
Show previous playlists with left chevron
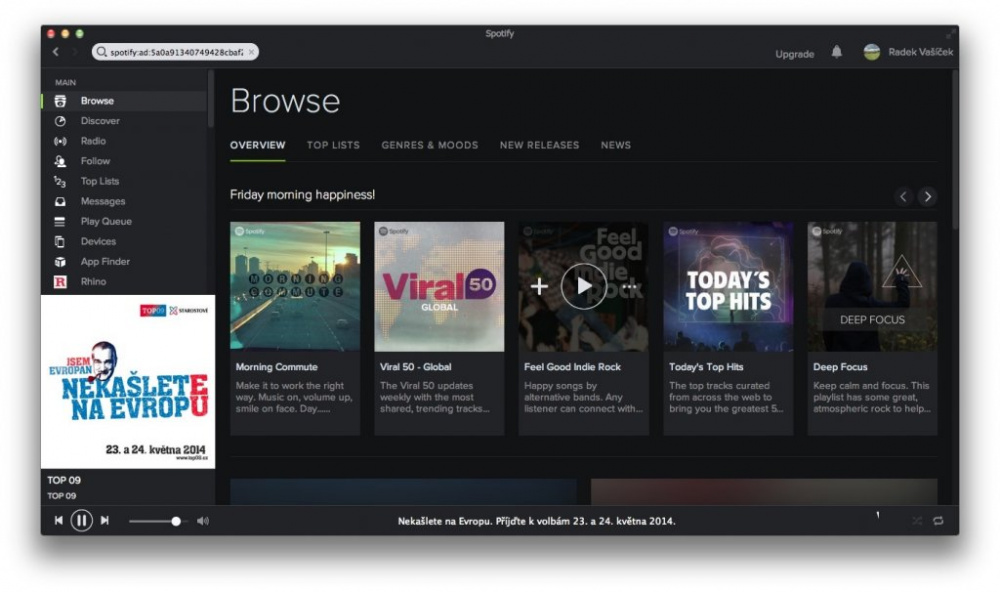point(903,196)
